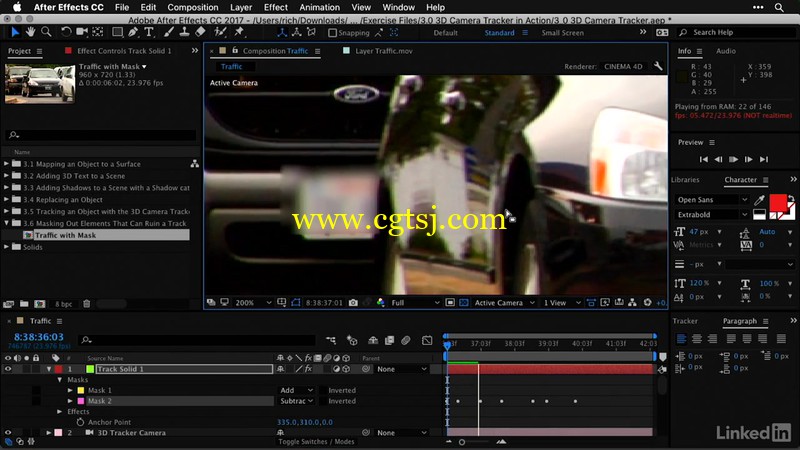Open the Layer menu
The height and width of the screenshot is (450, 800).
pyautogui.click(x=241, y=7)
